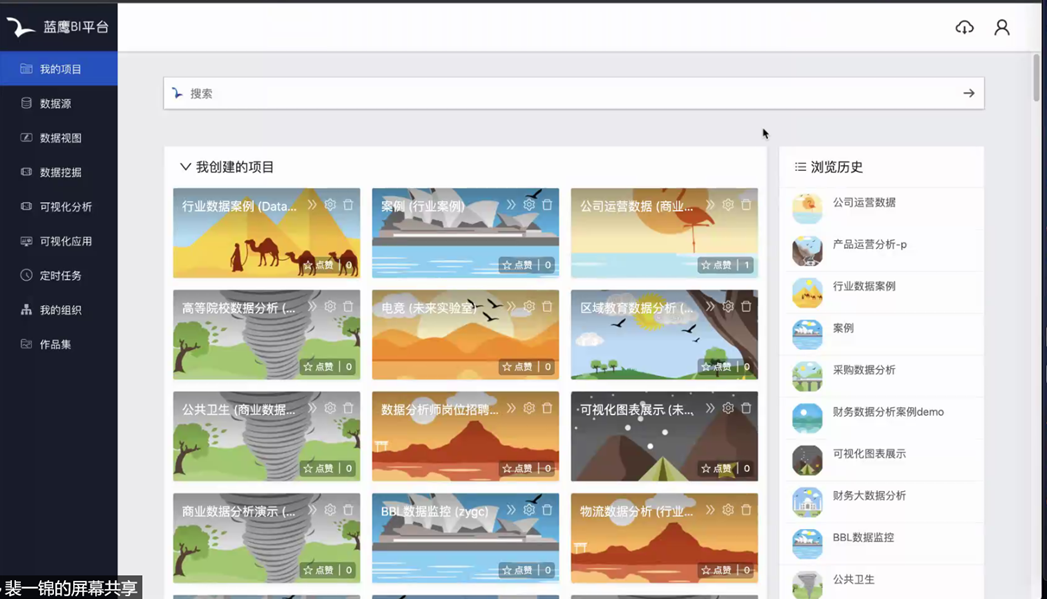Open 采购数据分析 from browsing history
The width and height of the screenshot is (1047, 599).
pyautogui.click(x=864, y=370)
